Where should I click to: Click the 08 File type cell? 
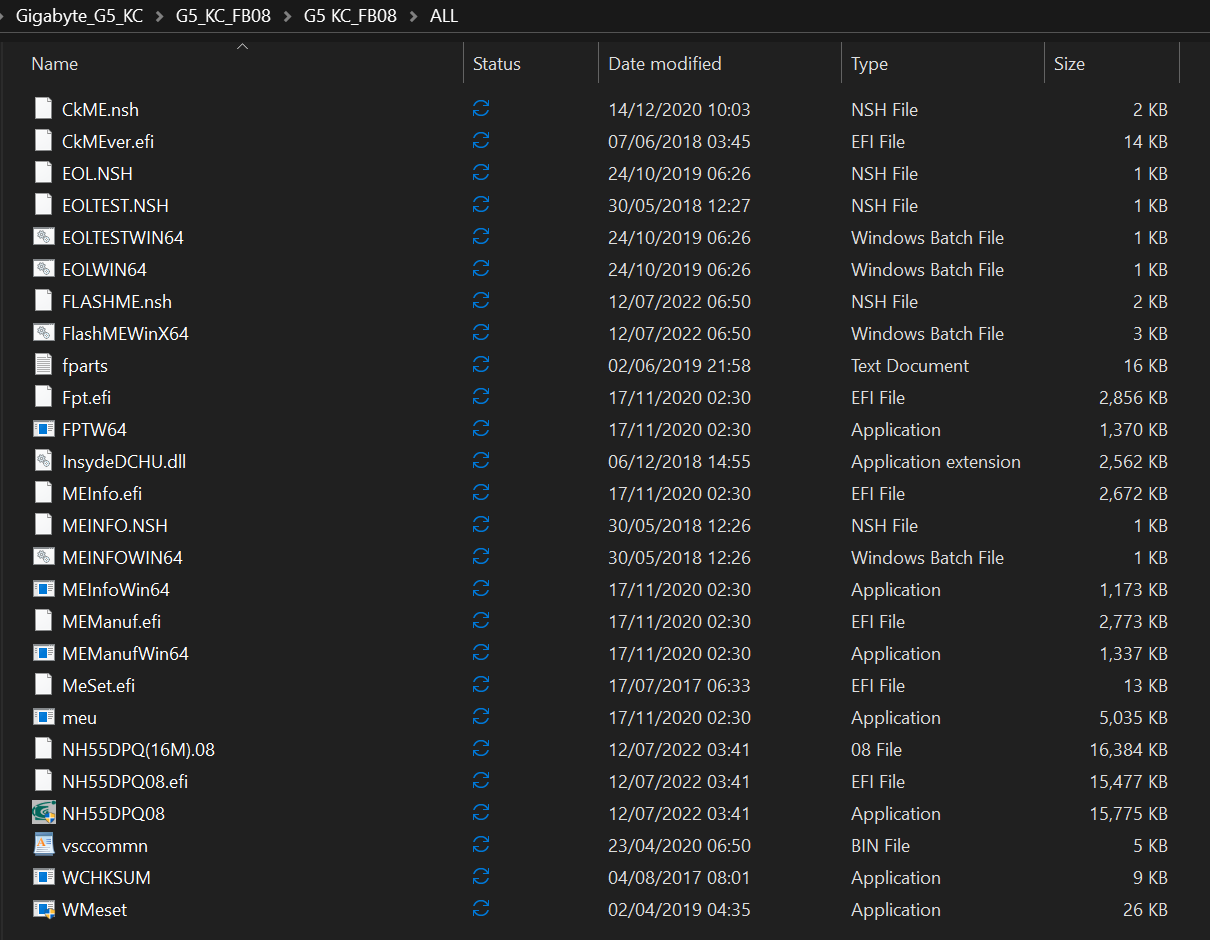click(876, 749)
